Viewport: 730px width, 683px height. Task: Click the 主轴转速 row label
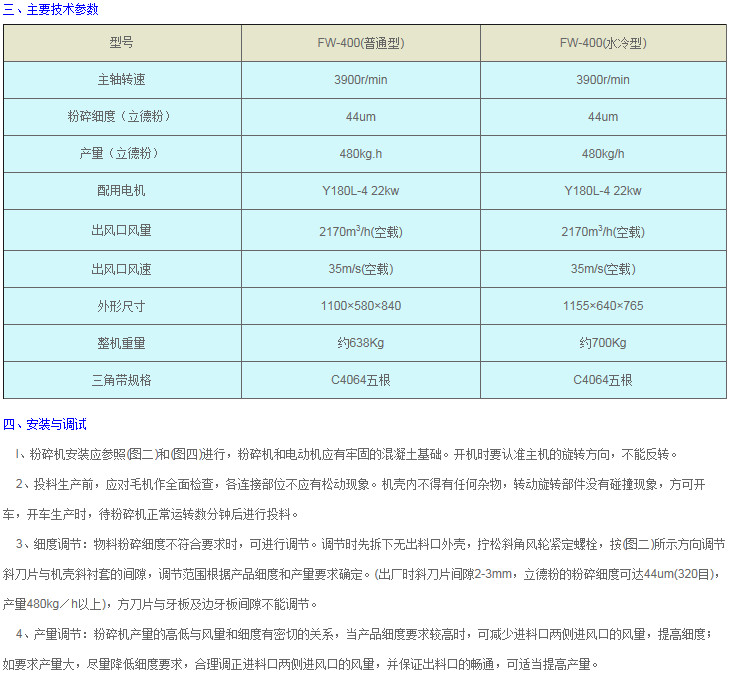[122, 80]
